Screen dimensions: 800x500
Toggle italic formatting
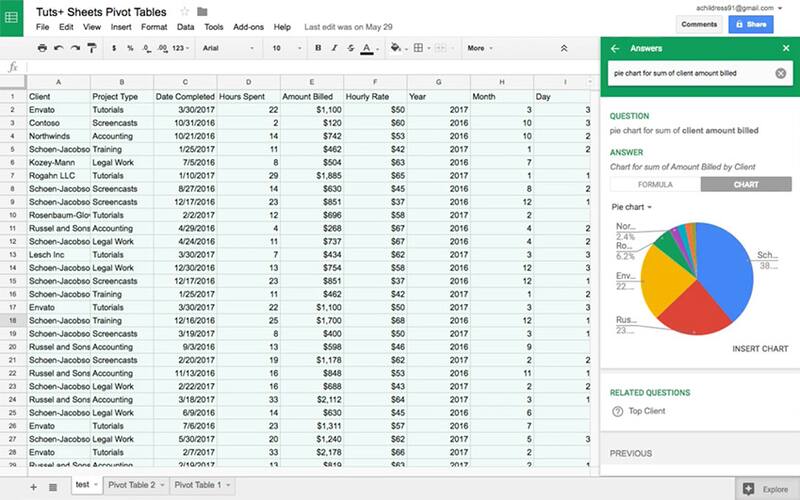tap(333, 47)
